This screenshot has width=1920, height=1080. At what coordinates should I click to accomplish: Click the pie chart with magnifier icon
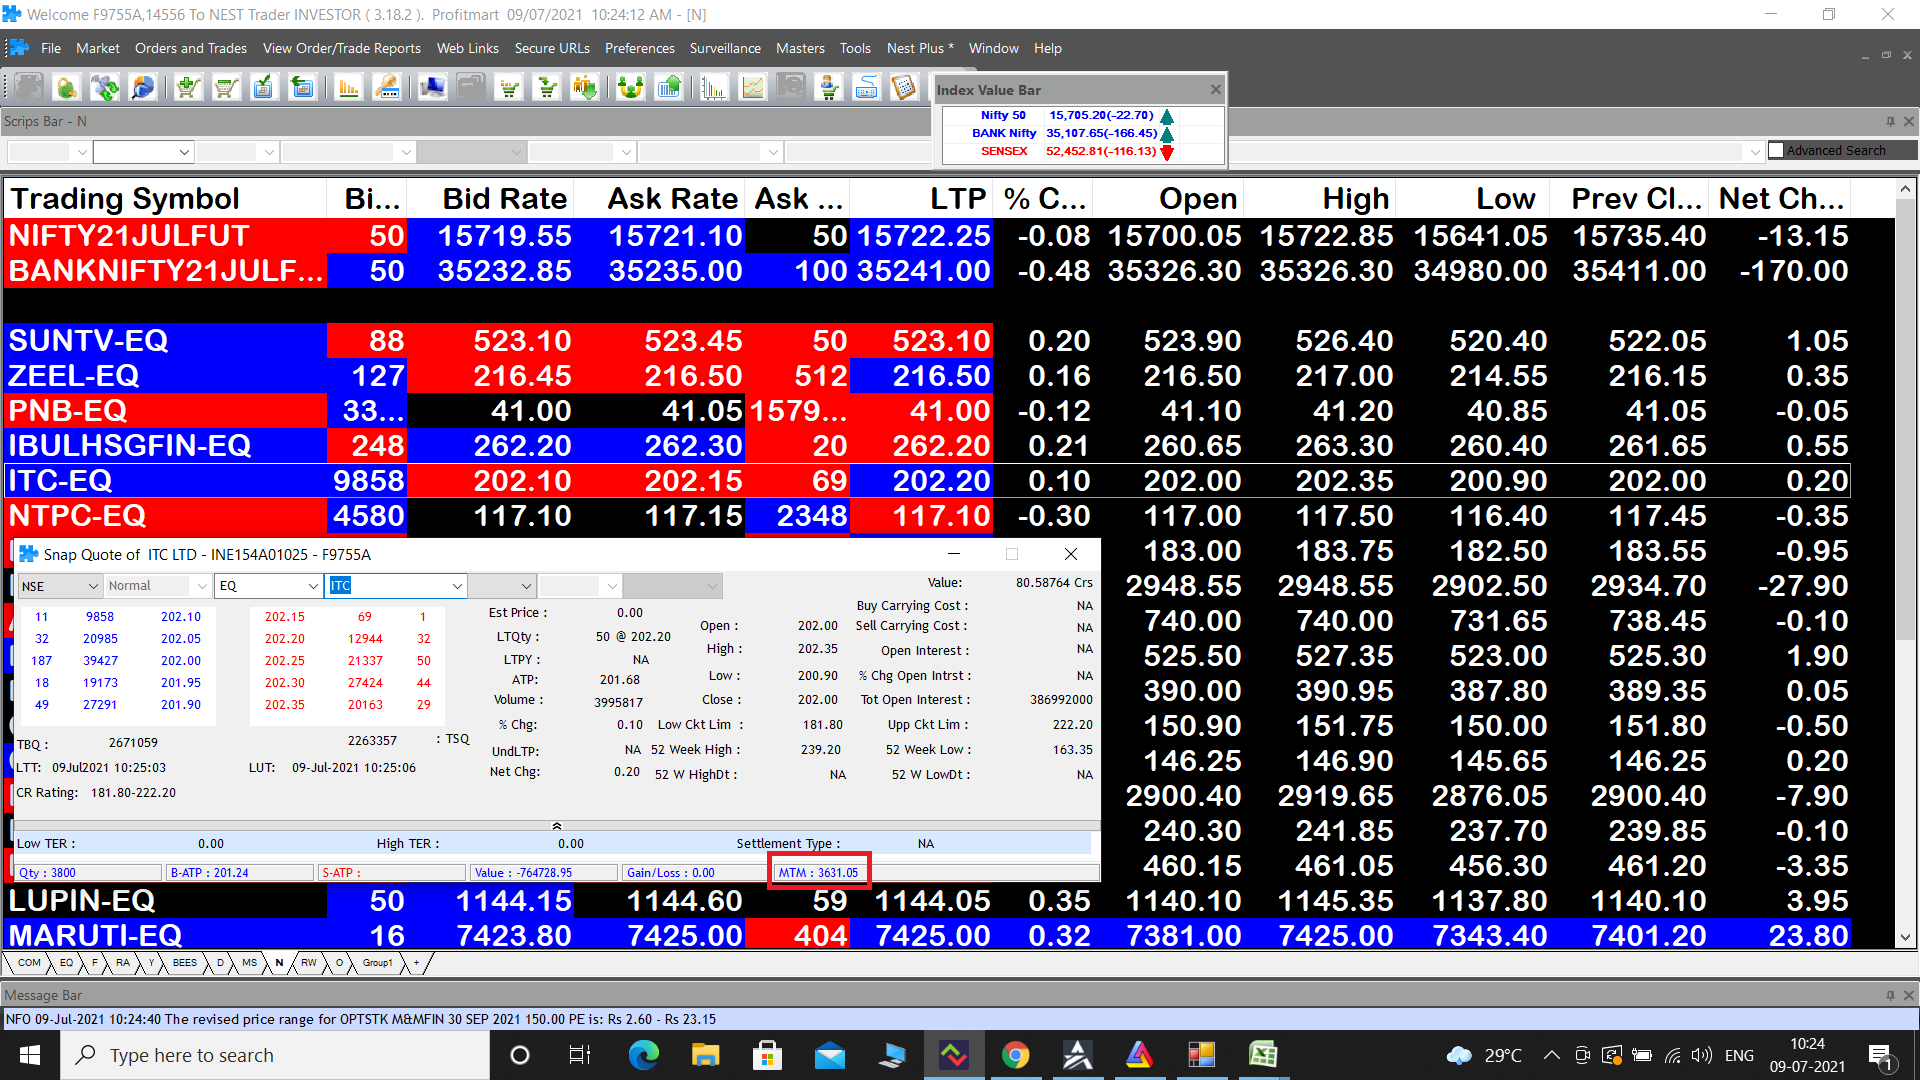point(143,88)
